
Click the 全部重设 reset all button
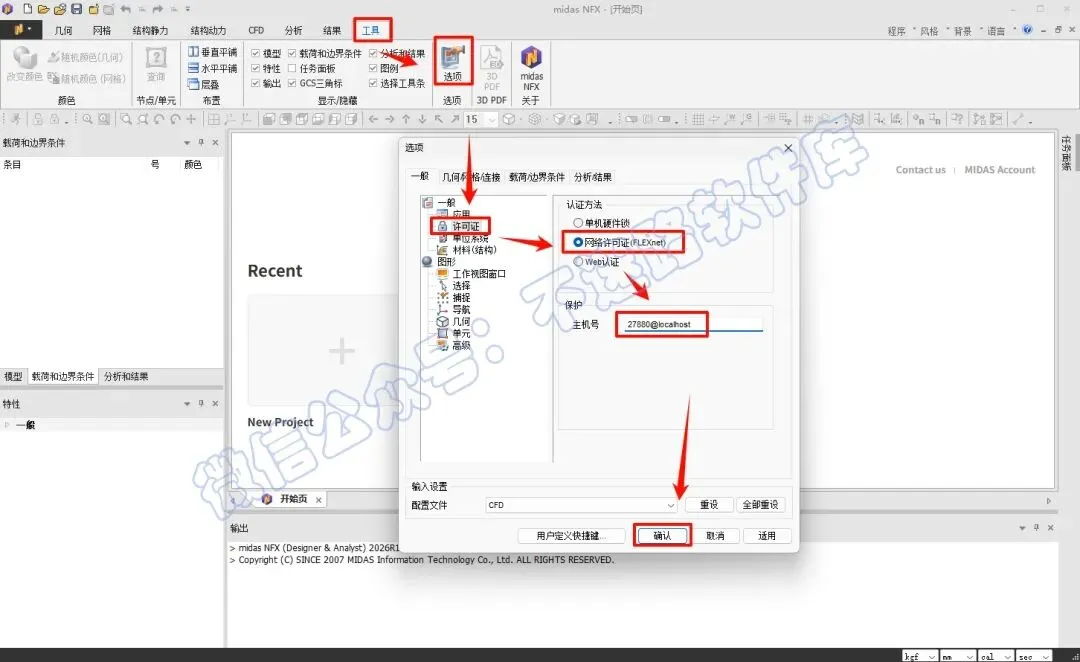click(760, 505)
